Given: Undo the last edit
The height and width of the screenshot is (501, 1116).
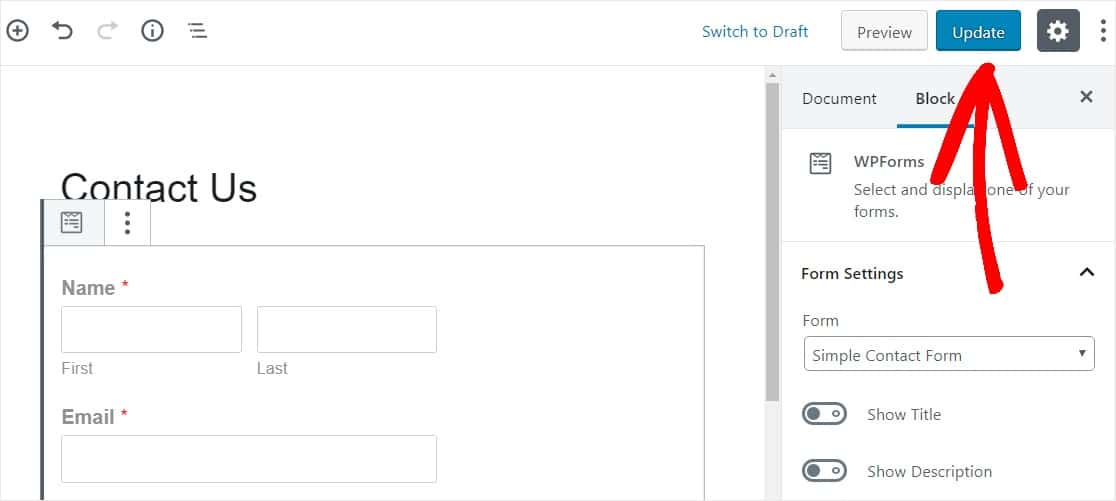Looking at the screenshot, I should click(x=63, y=31).
